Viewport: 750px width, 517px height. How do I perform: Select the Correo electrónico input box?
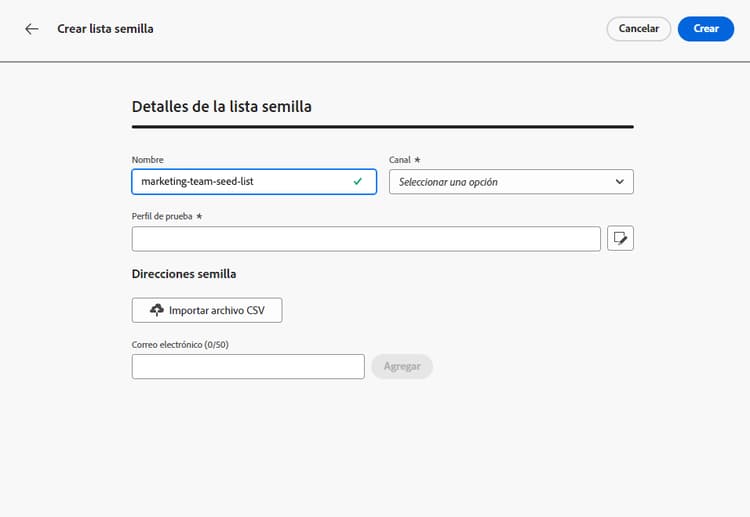point(248,367)
